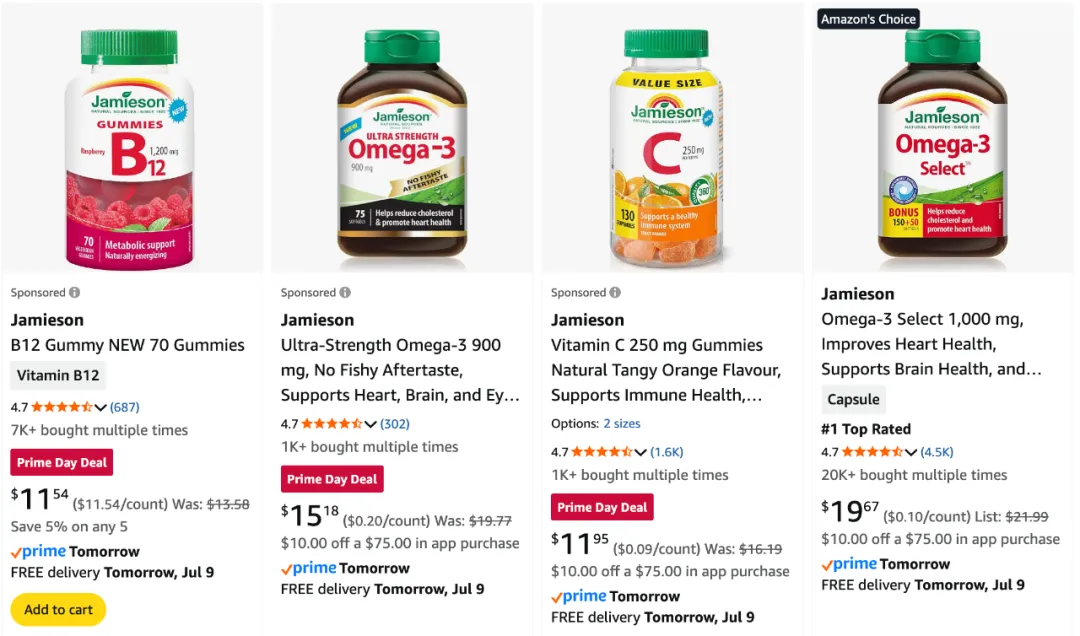This screenshot has width=1080, height=636.
Task: Select the Vitamin B12 tag
Action: click(x=58, y=376)
